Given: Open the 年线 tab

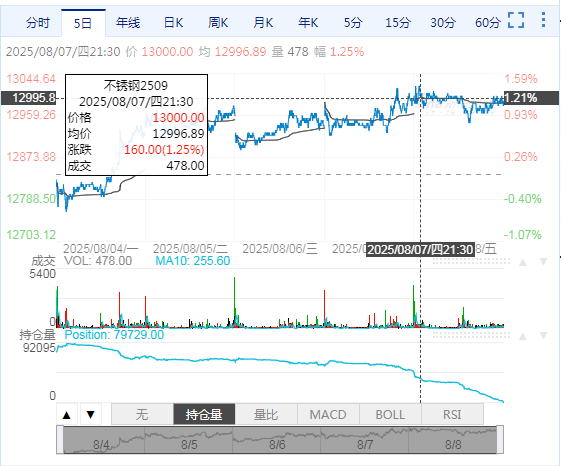Looking at the screenshot, I should (x=128, y=23).
